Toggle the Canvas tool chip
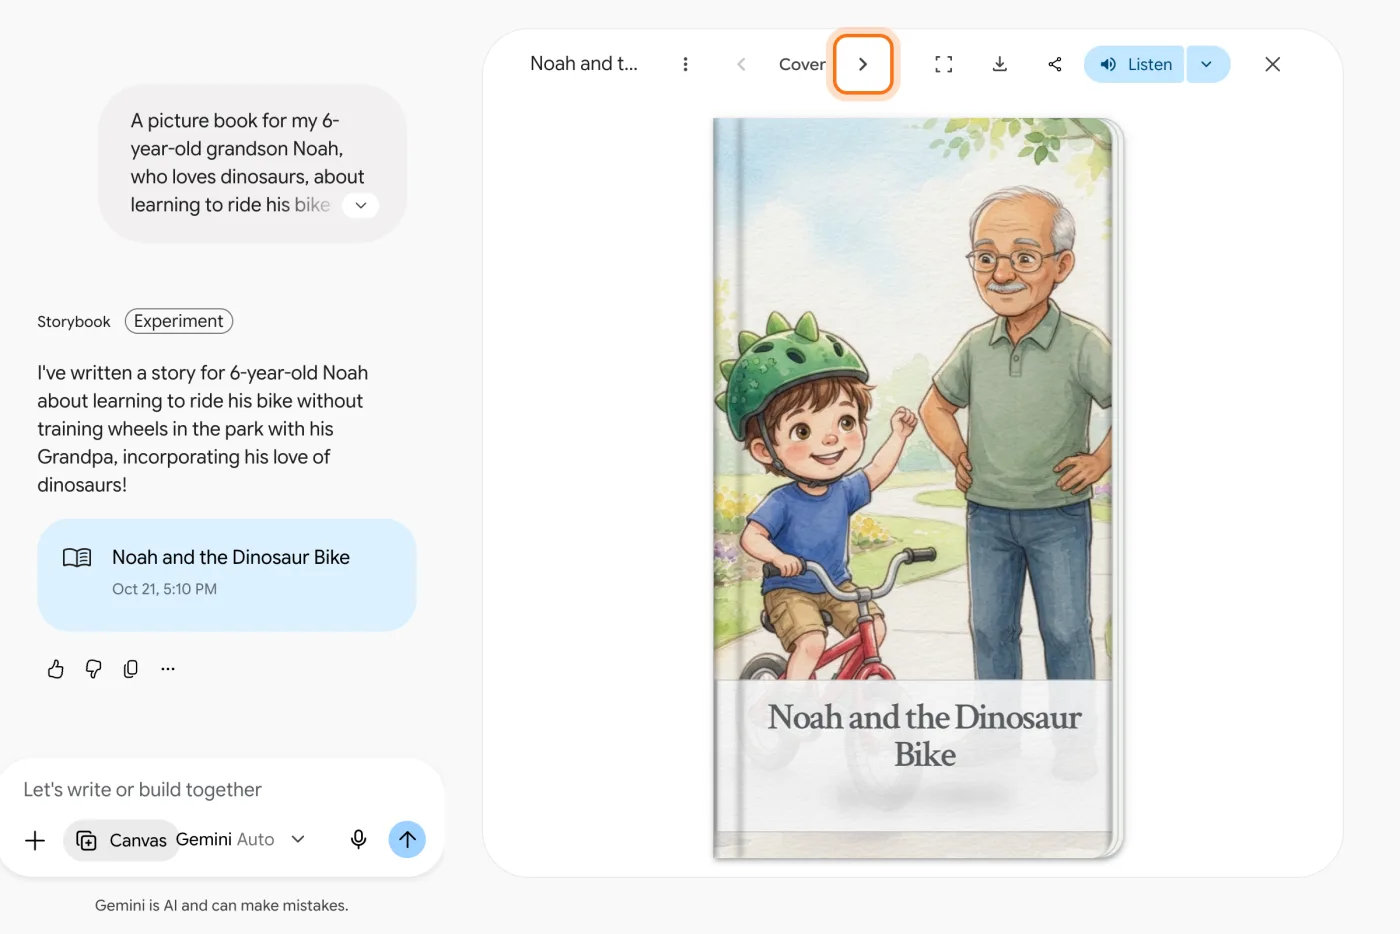The height and width of the screenshot is (934, 1400). point(120,840)
